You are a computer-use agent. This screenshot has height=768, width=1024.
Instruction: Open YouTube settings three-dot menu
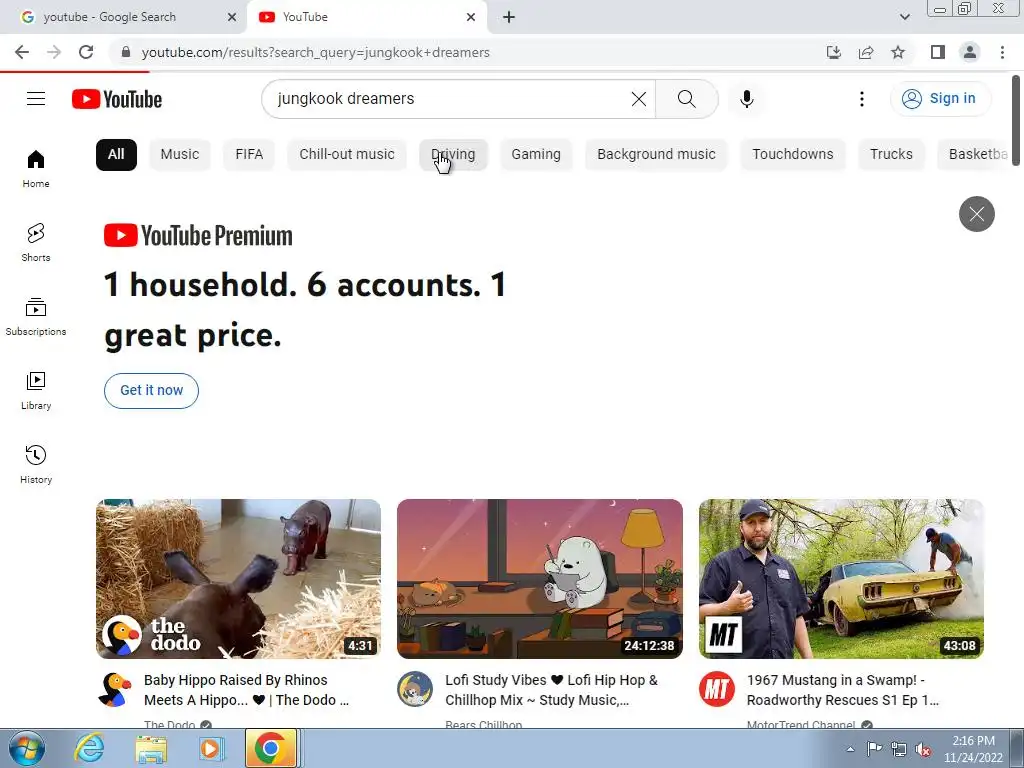pyautogui.click(x=861, y=99)
